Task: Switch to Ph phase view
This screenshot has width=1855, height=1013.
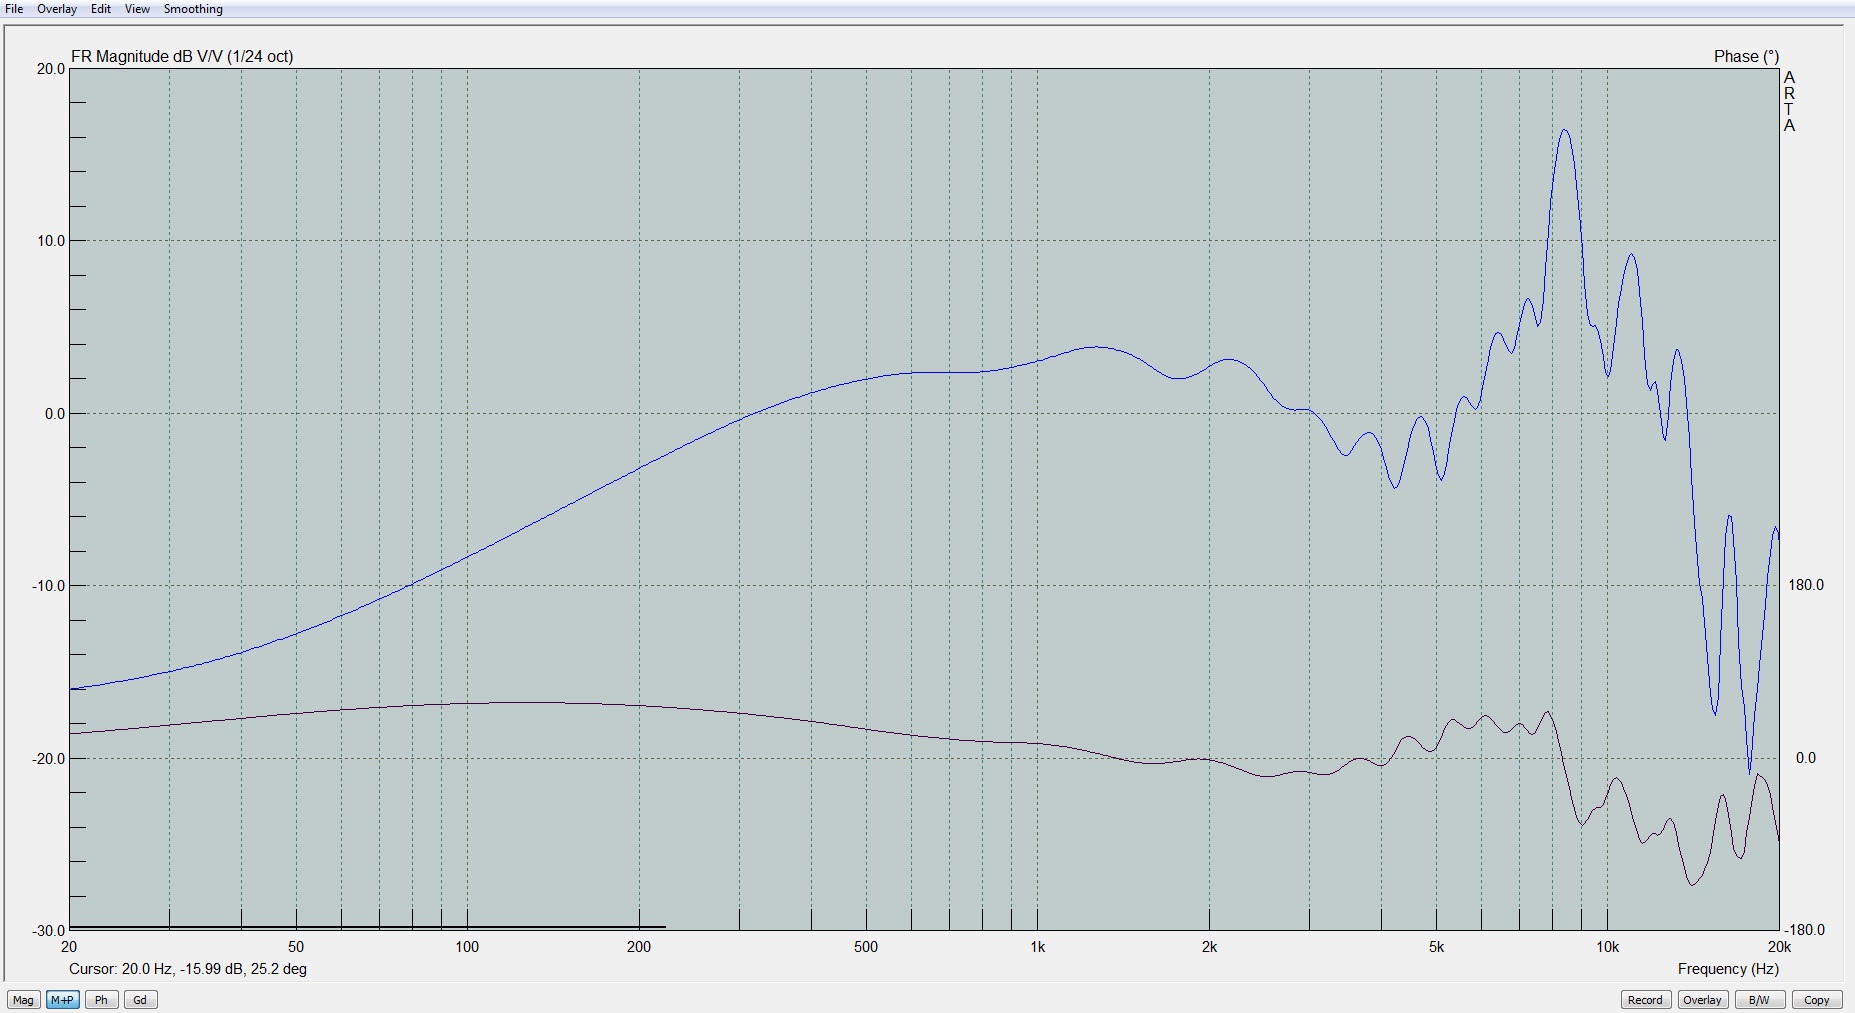Action: (101, 1000)
